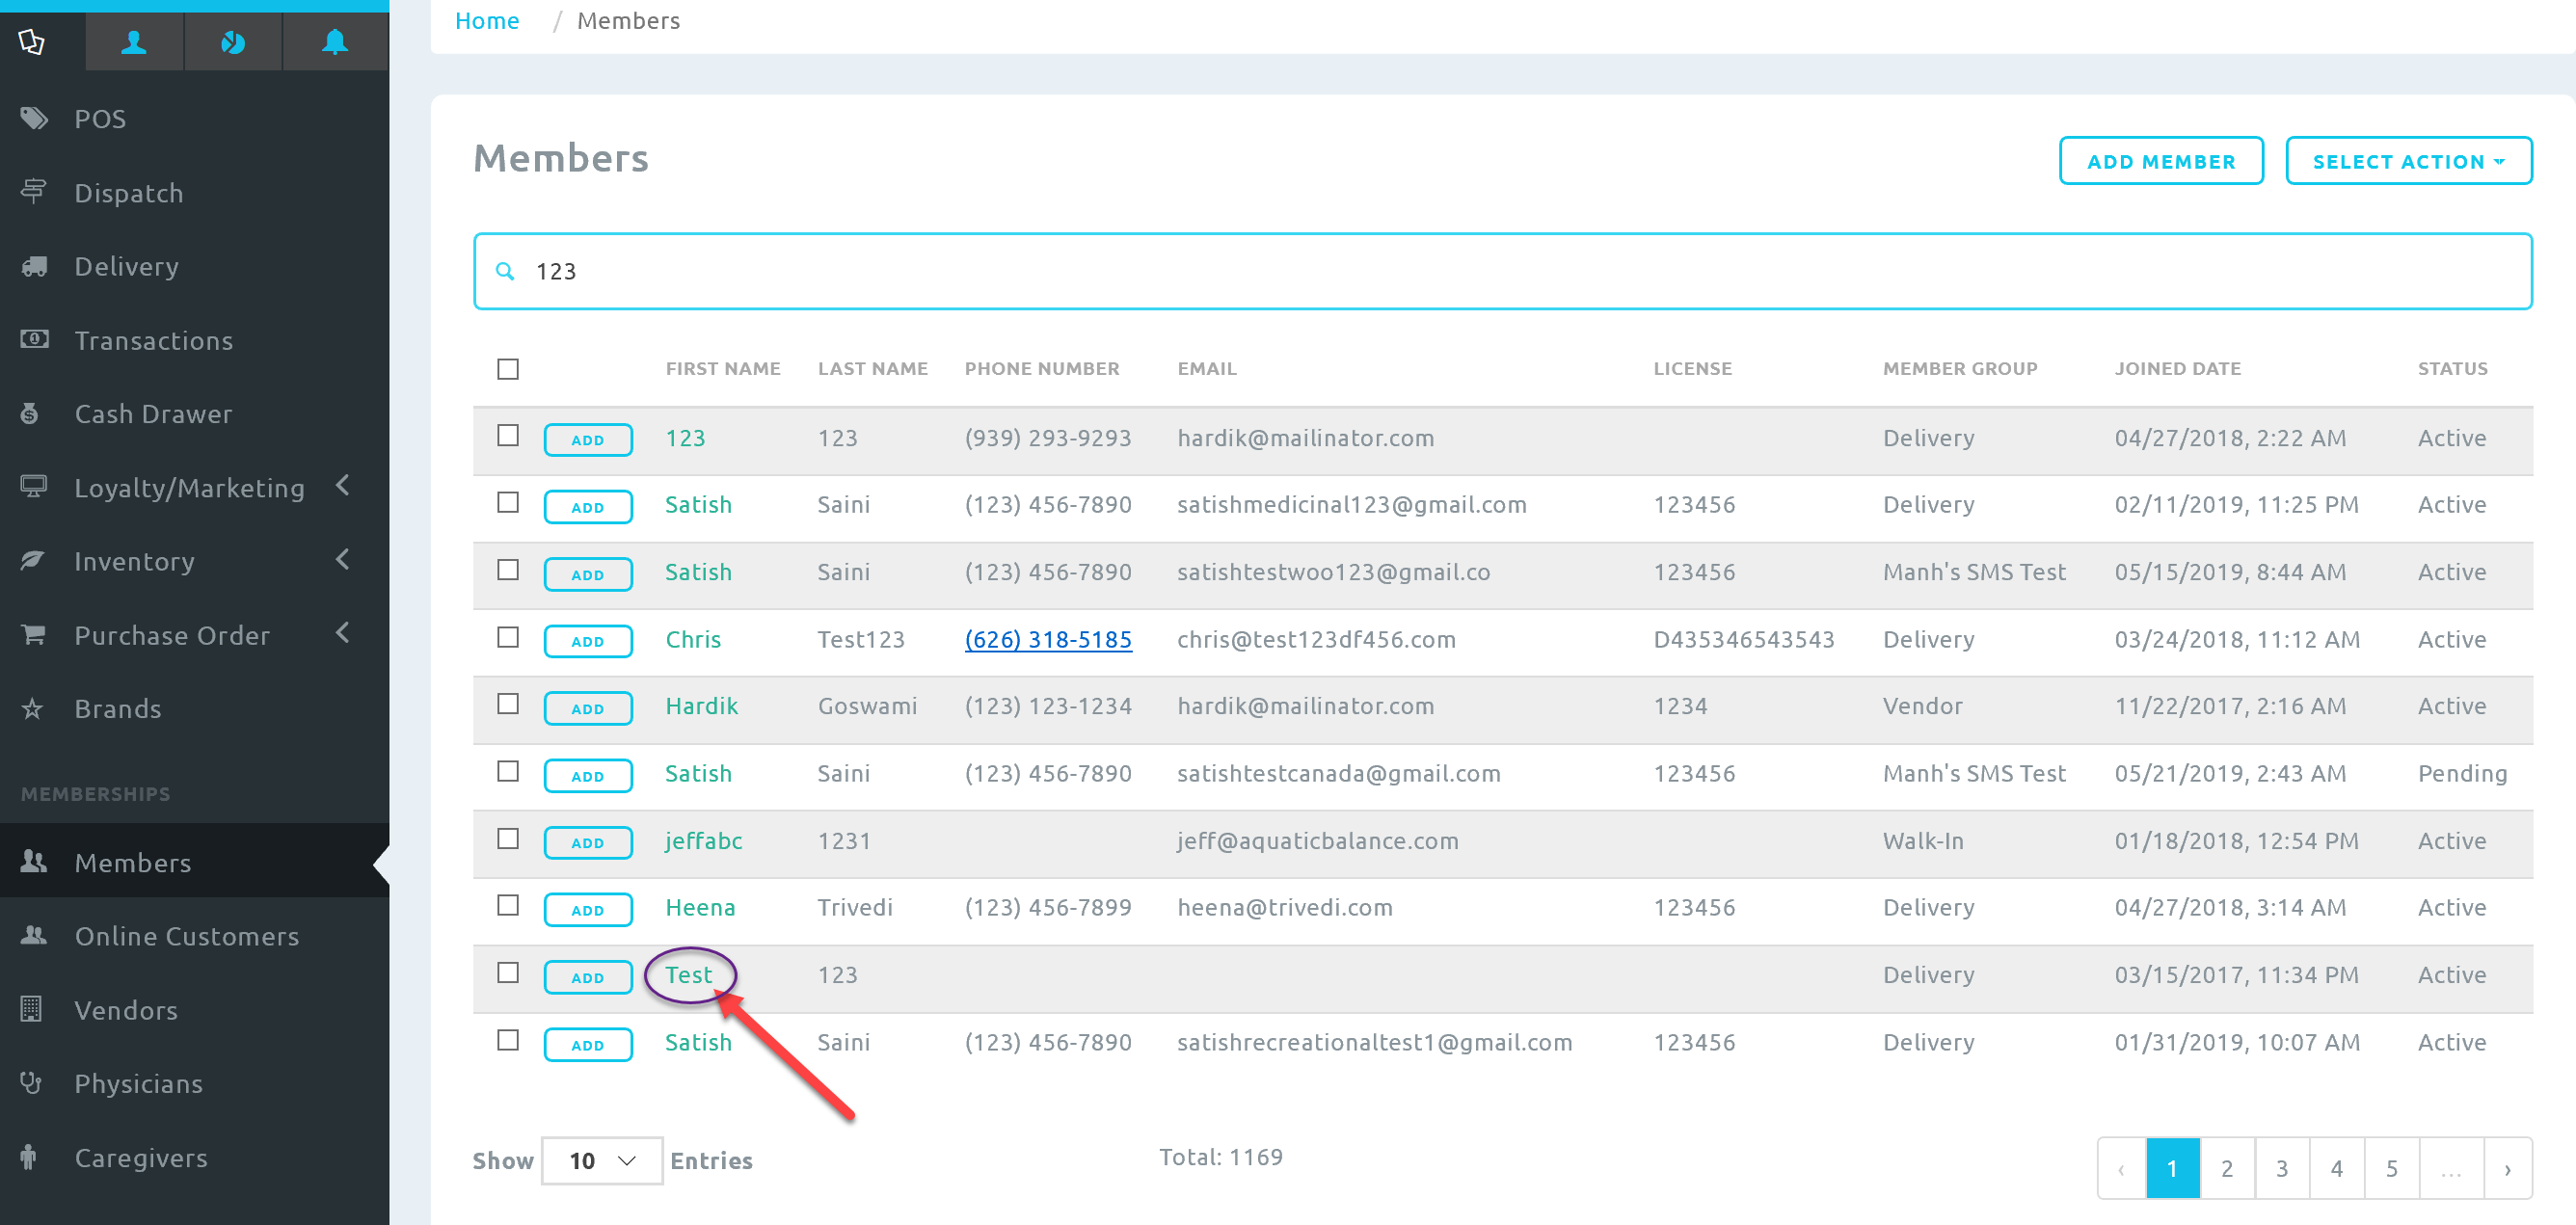This screenshot has height=1225, width=2576.
Task: Go to Transactions menu item
Action: (153, 340)
